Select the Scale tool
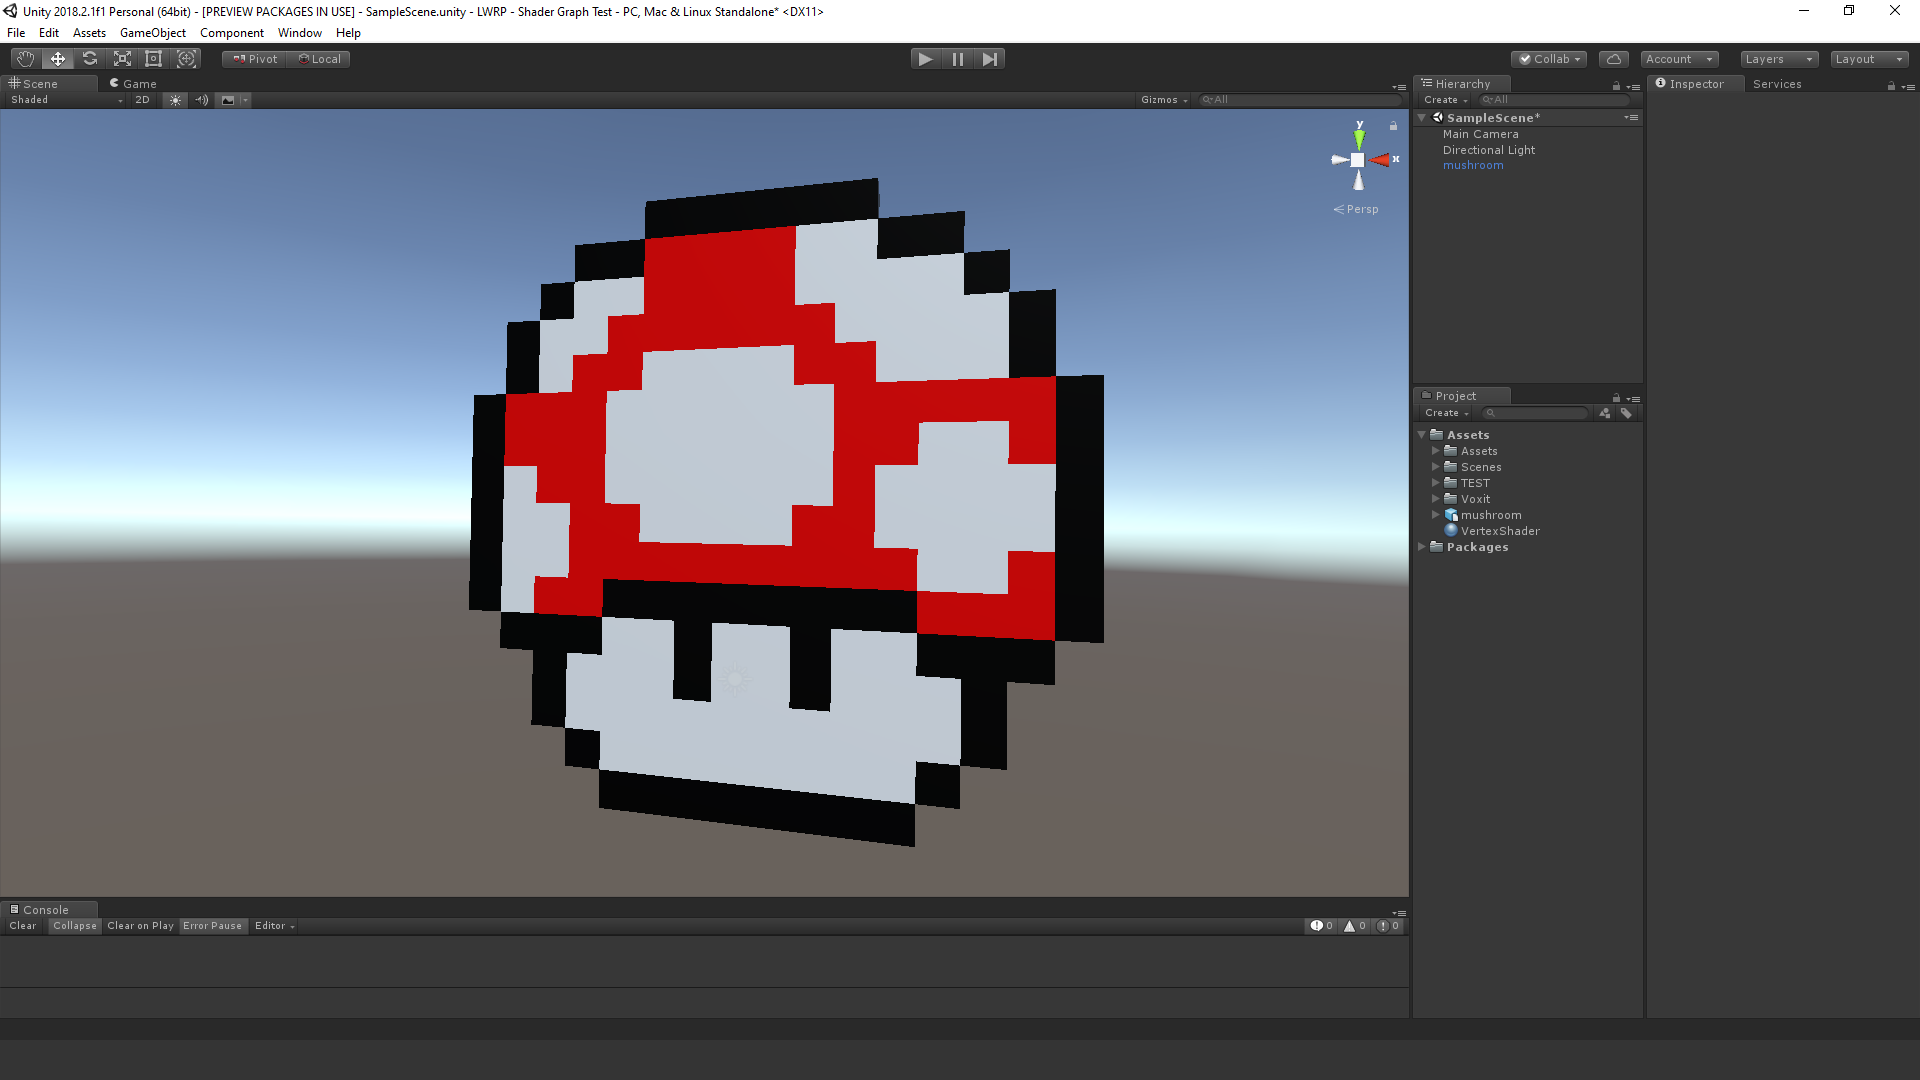 (x=122, y=59)
